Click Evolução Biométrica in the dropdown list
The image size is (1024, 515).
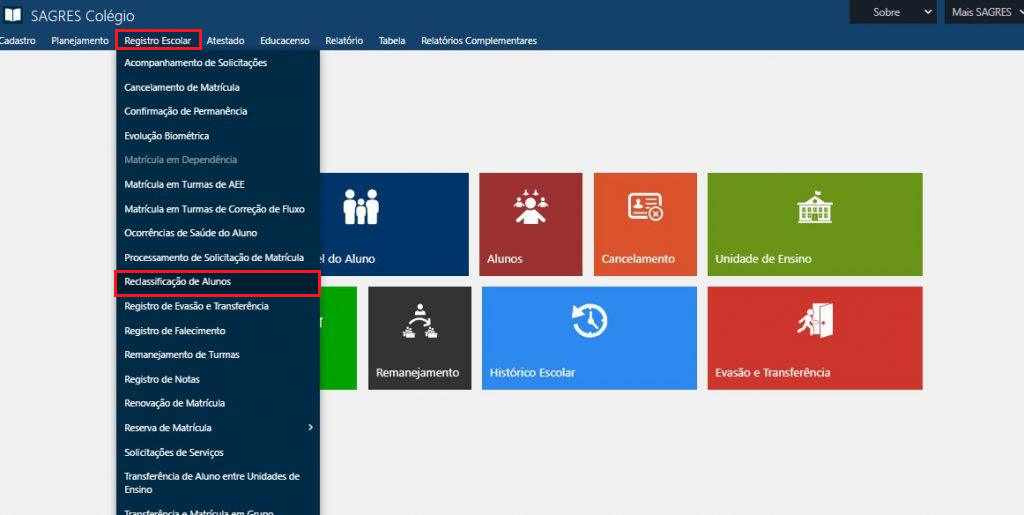(x=167, y=136)
